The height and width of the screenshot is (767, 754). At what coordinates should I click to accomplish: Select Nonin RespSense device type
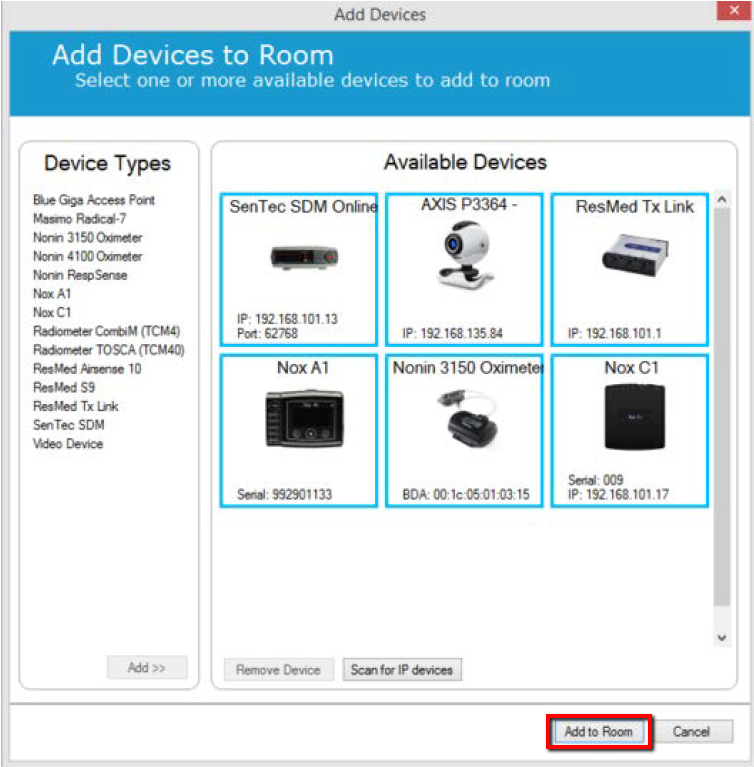click(80, 275)
